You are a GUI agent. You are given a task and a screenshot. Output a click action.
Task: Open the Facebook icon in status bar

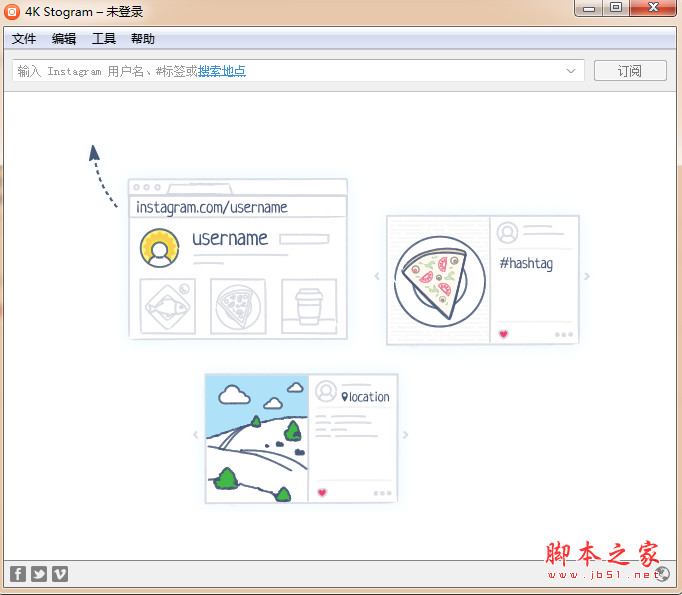click(18, 574)
